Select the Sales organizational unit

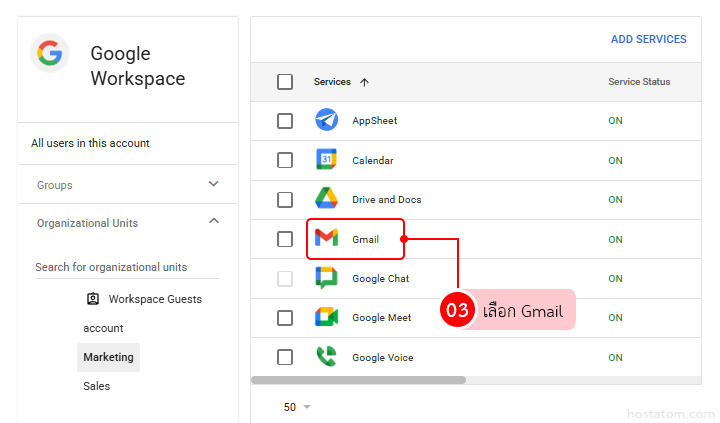point(96,386)
